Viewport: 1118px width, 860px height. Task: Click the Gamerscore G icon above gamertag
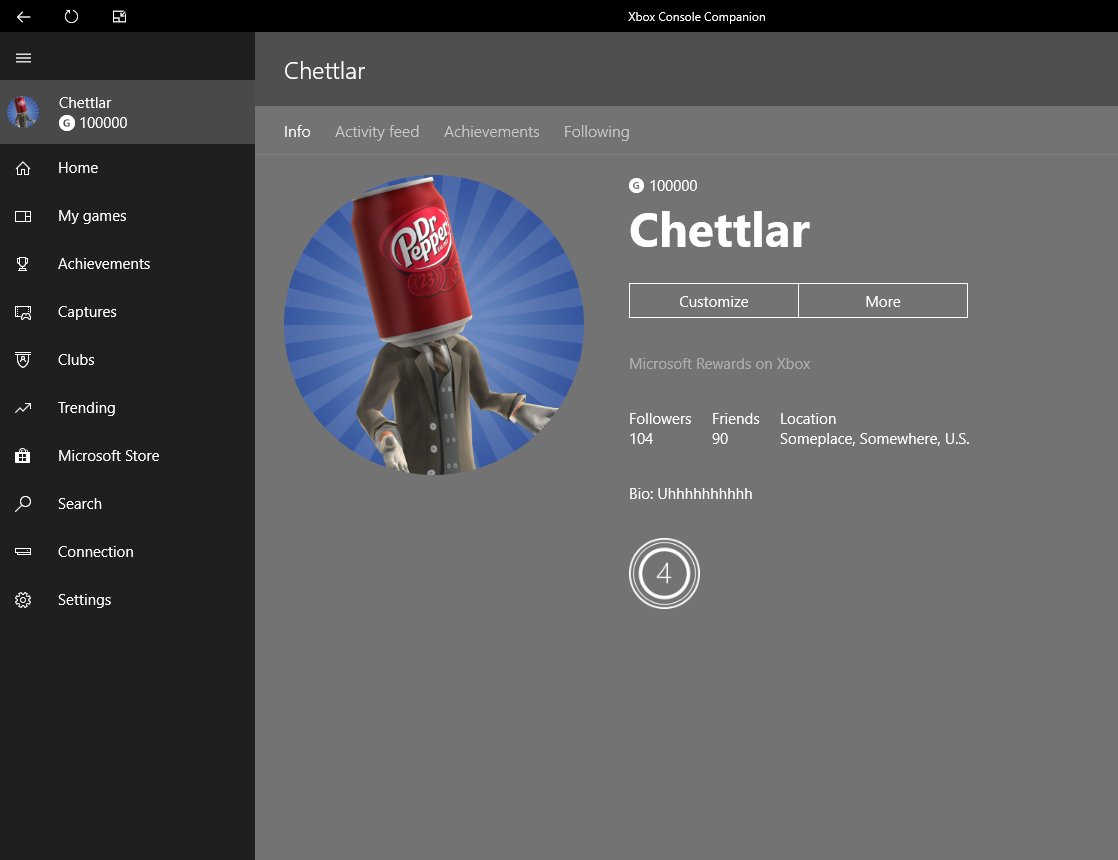tap(636, 186)
